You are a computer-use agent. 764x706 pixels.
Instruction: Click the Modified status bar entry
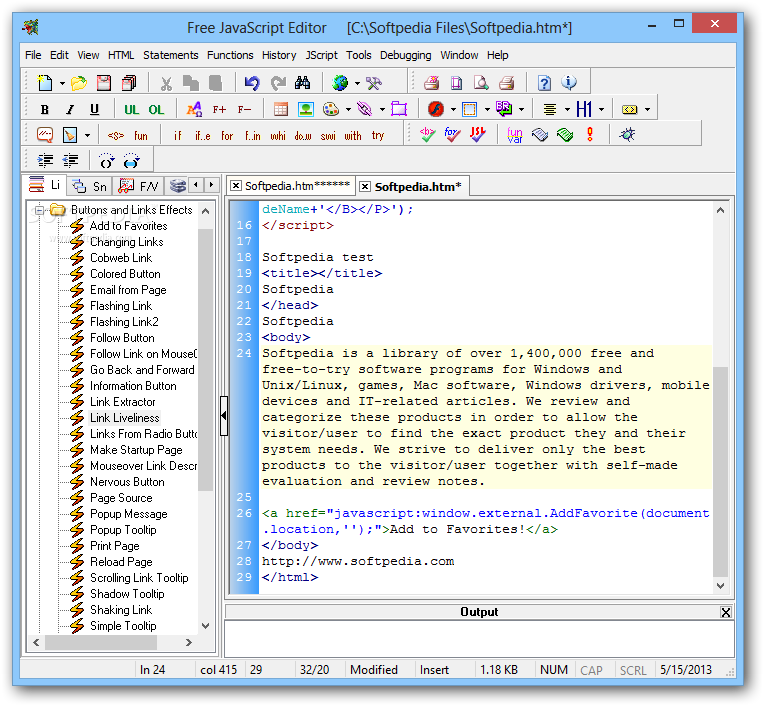(374, 670)
